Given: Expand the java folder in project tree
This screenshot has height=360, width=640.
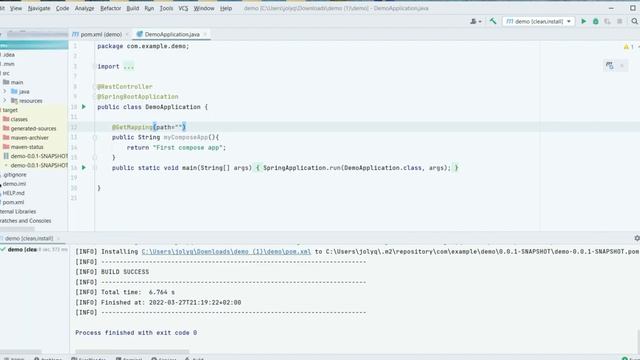Looking at the screenshot, I should tap(4, 91).
